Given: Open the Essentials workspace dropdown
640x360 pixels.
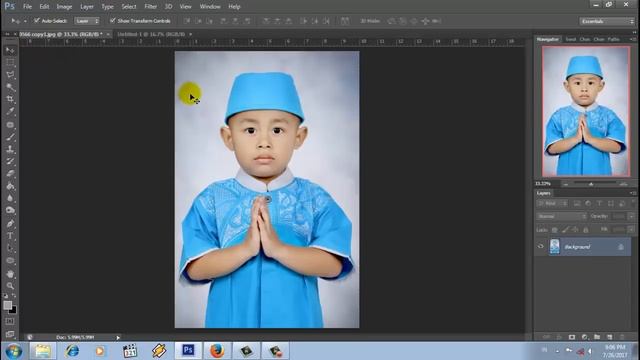Looking at the screenshot, I should point(607,21).
